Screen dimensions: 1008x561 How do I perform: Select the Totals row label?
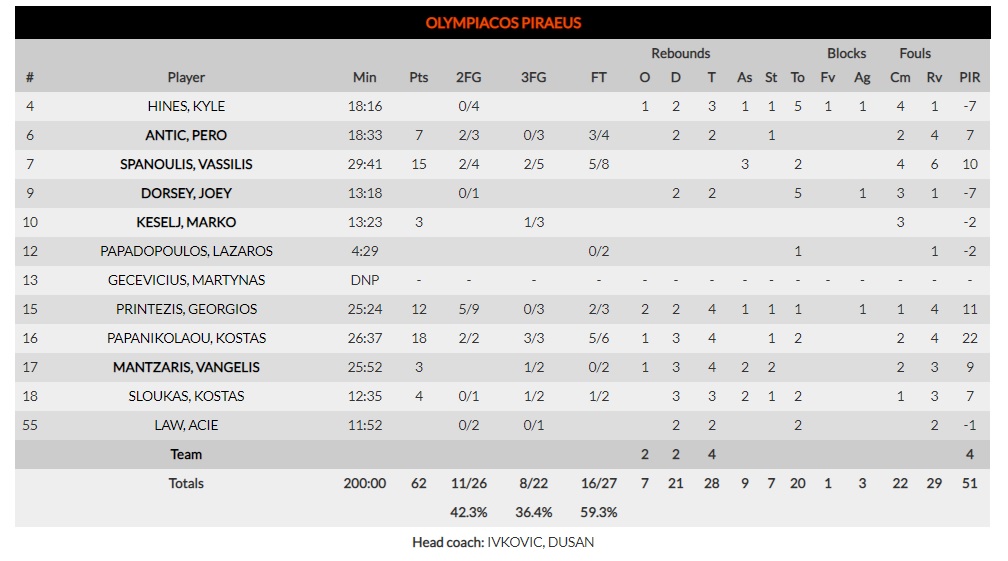186,483
